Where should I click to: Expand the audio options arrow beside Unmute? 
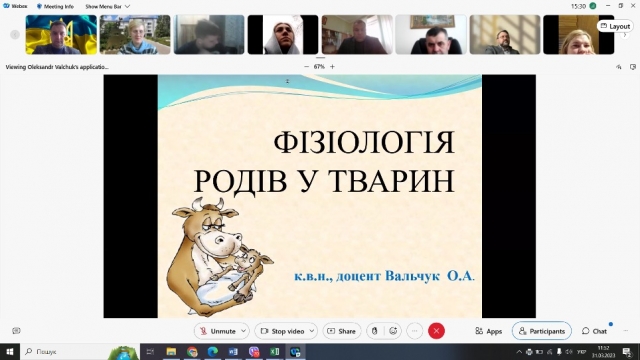point(243,331)
